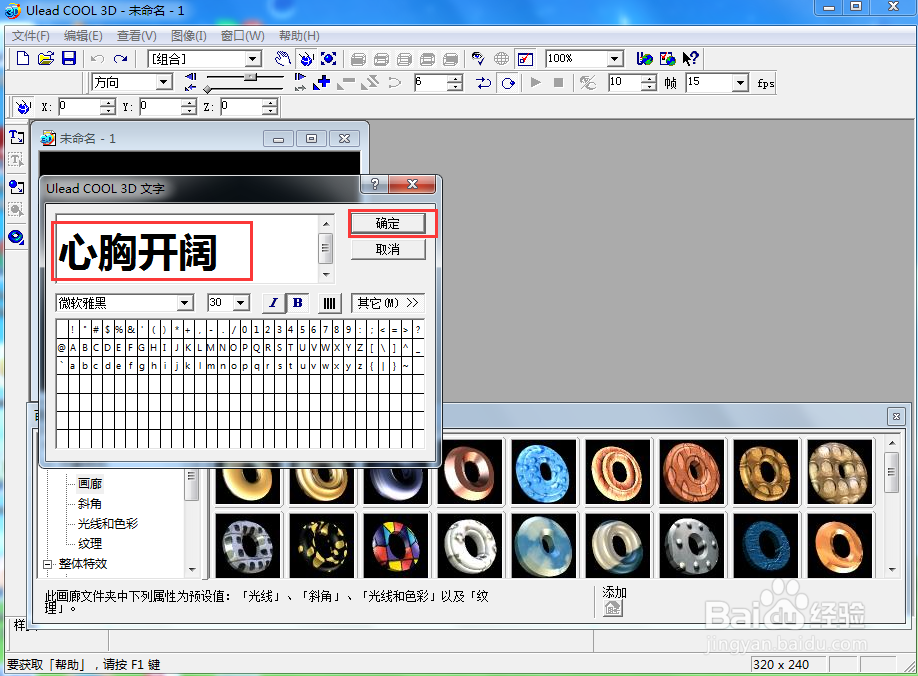This screenshot has height=676, width=918.
Task: Click the edit graphics tool in sidebar
Action: coord(16,210)
